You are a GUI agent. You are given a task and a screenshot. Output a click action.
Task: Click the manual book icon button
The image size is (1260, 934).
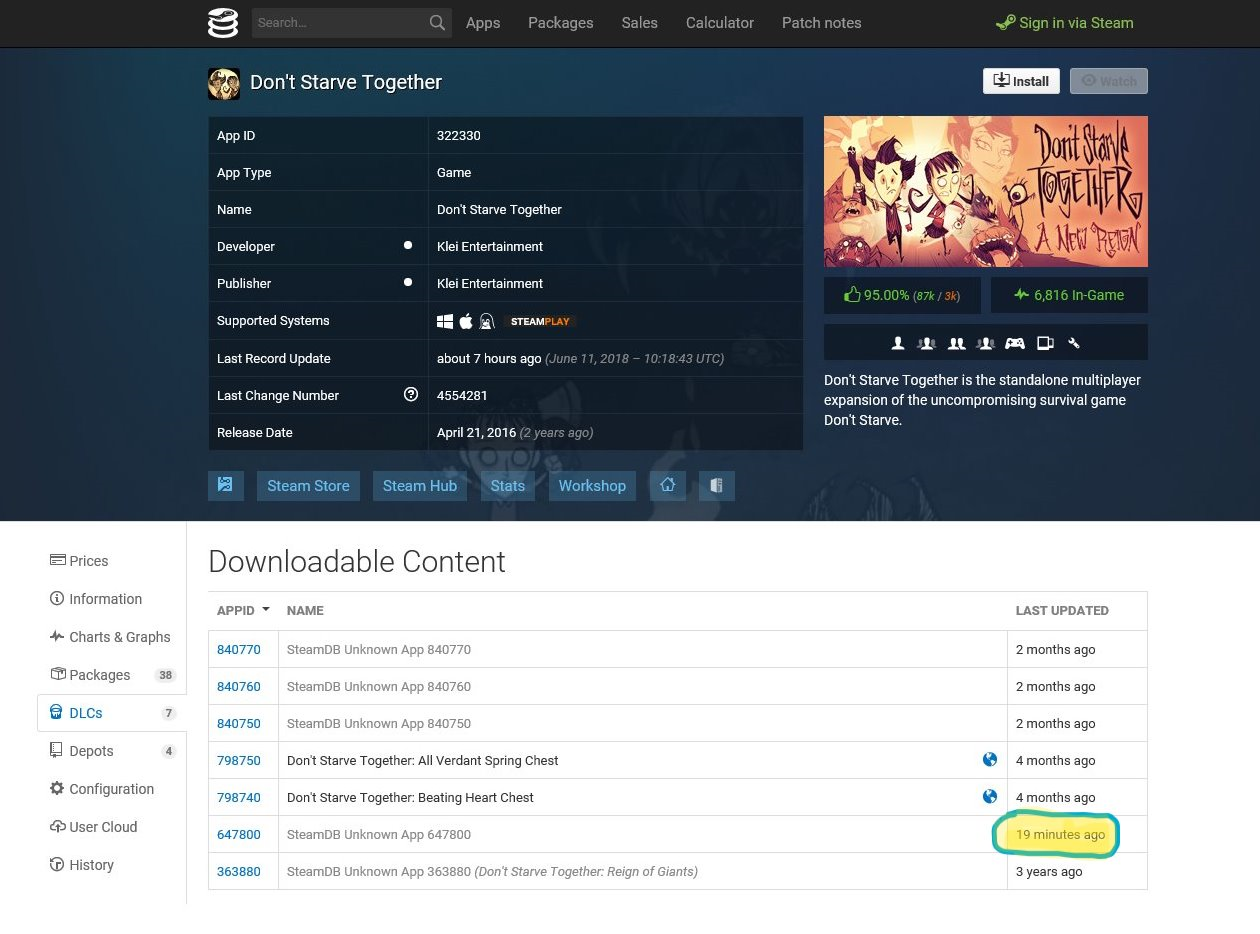pos(716,485)
